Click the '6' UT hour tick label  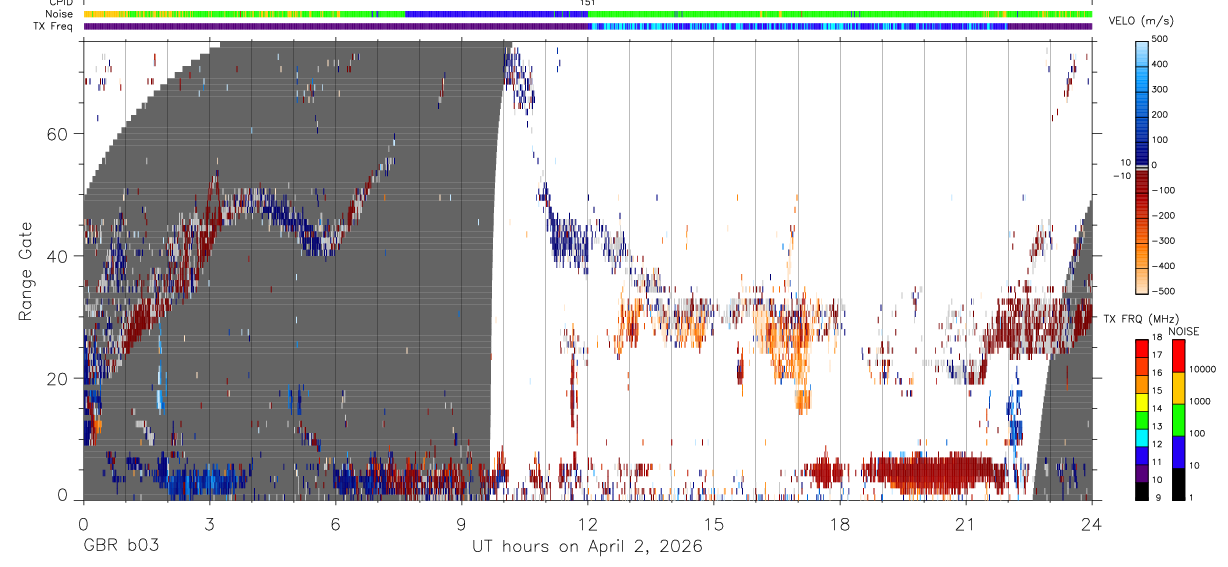click(x=335, y=524)
